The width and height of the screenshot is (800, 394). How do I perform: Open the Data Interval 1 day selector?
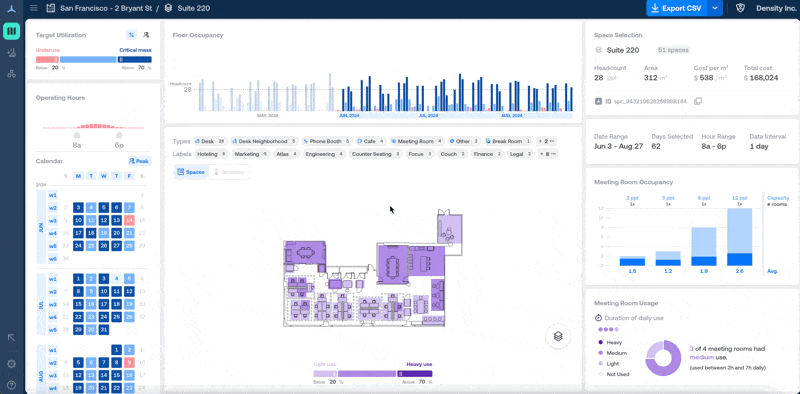click(758, 146)
